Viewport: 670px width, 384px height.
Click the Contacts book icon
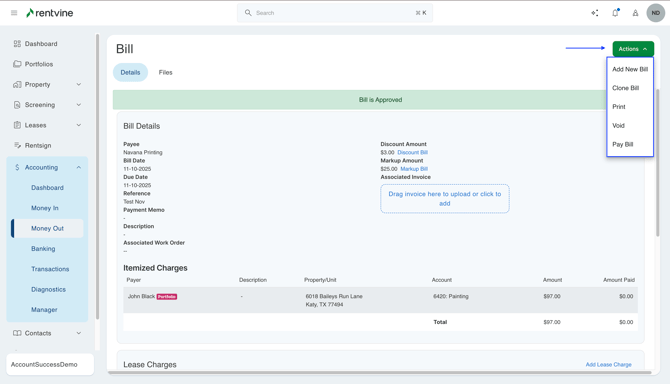pos(17,333)
